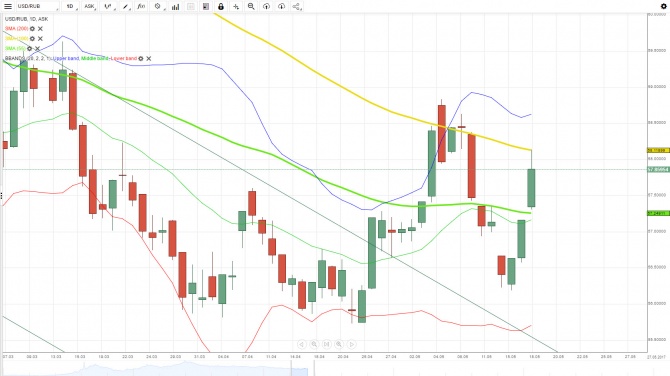Click the BBANDS legend label text
The width and height of the screenshot is (670, 376).
28,58
